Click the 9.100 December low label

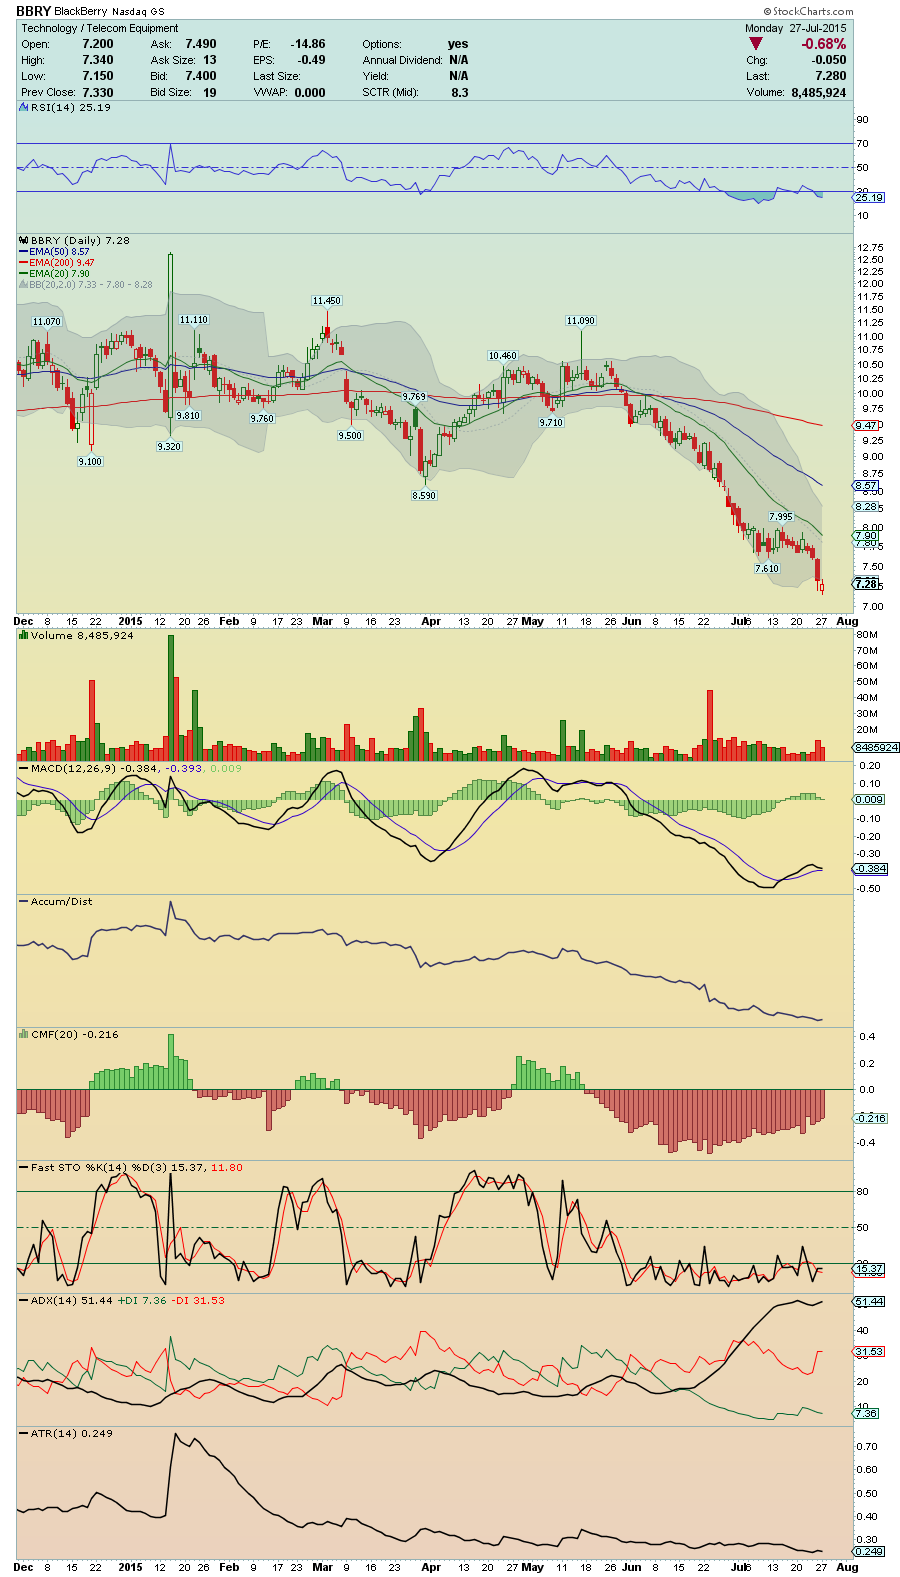click(90, 461)
